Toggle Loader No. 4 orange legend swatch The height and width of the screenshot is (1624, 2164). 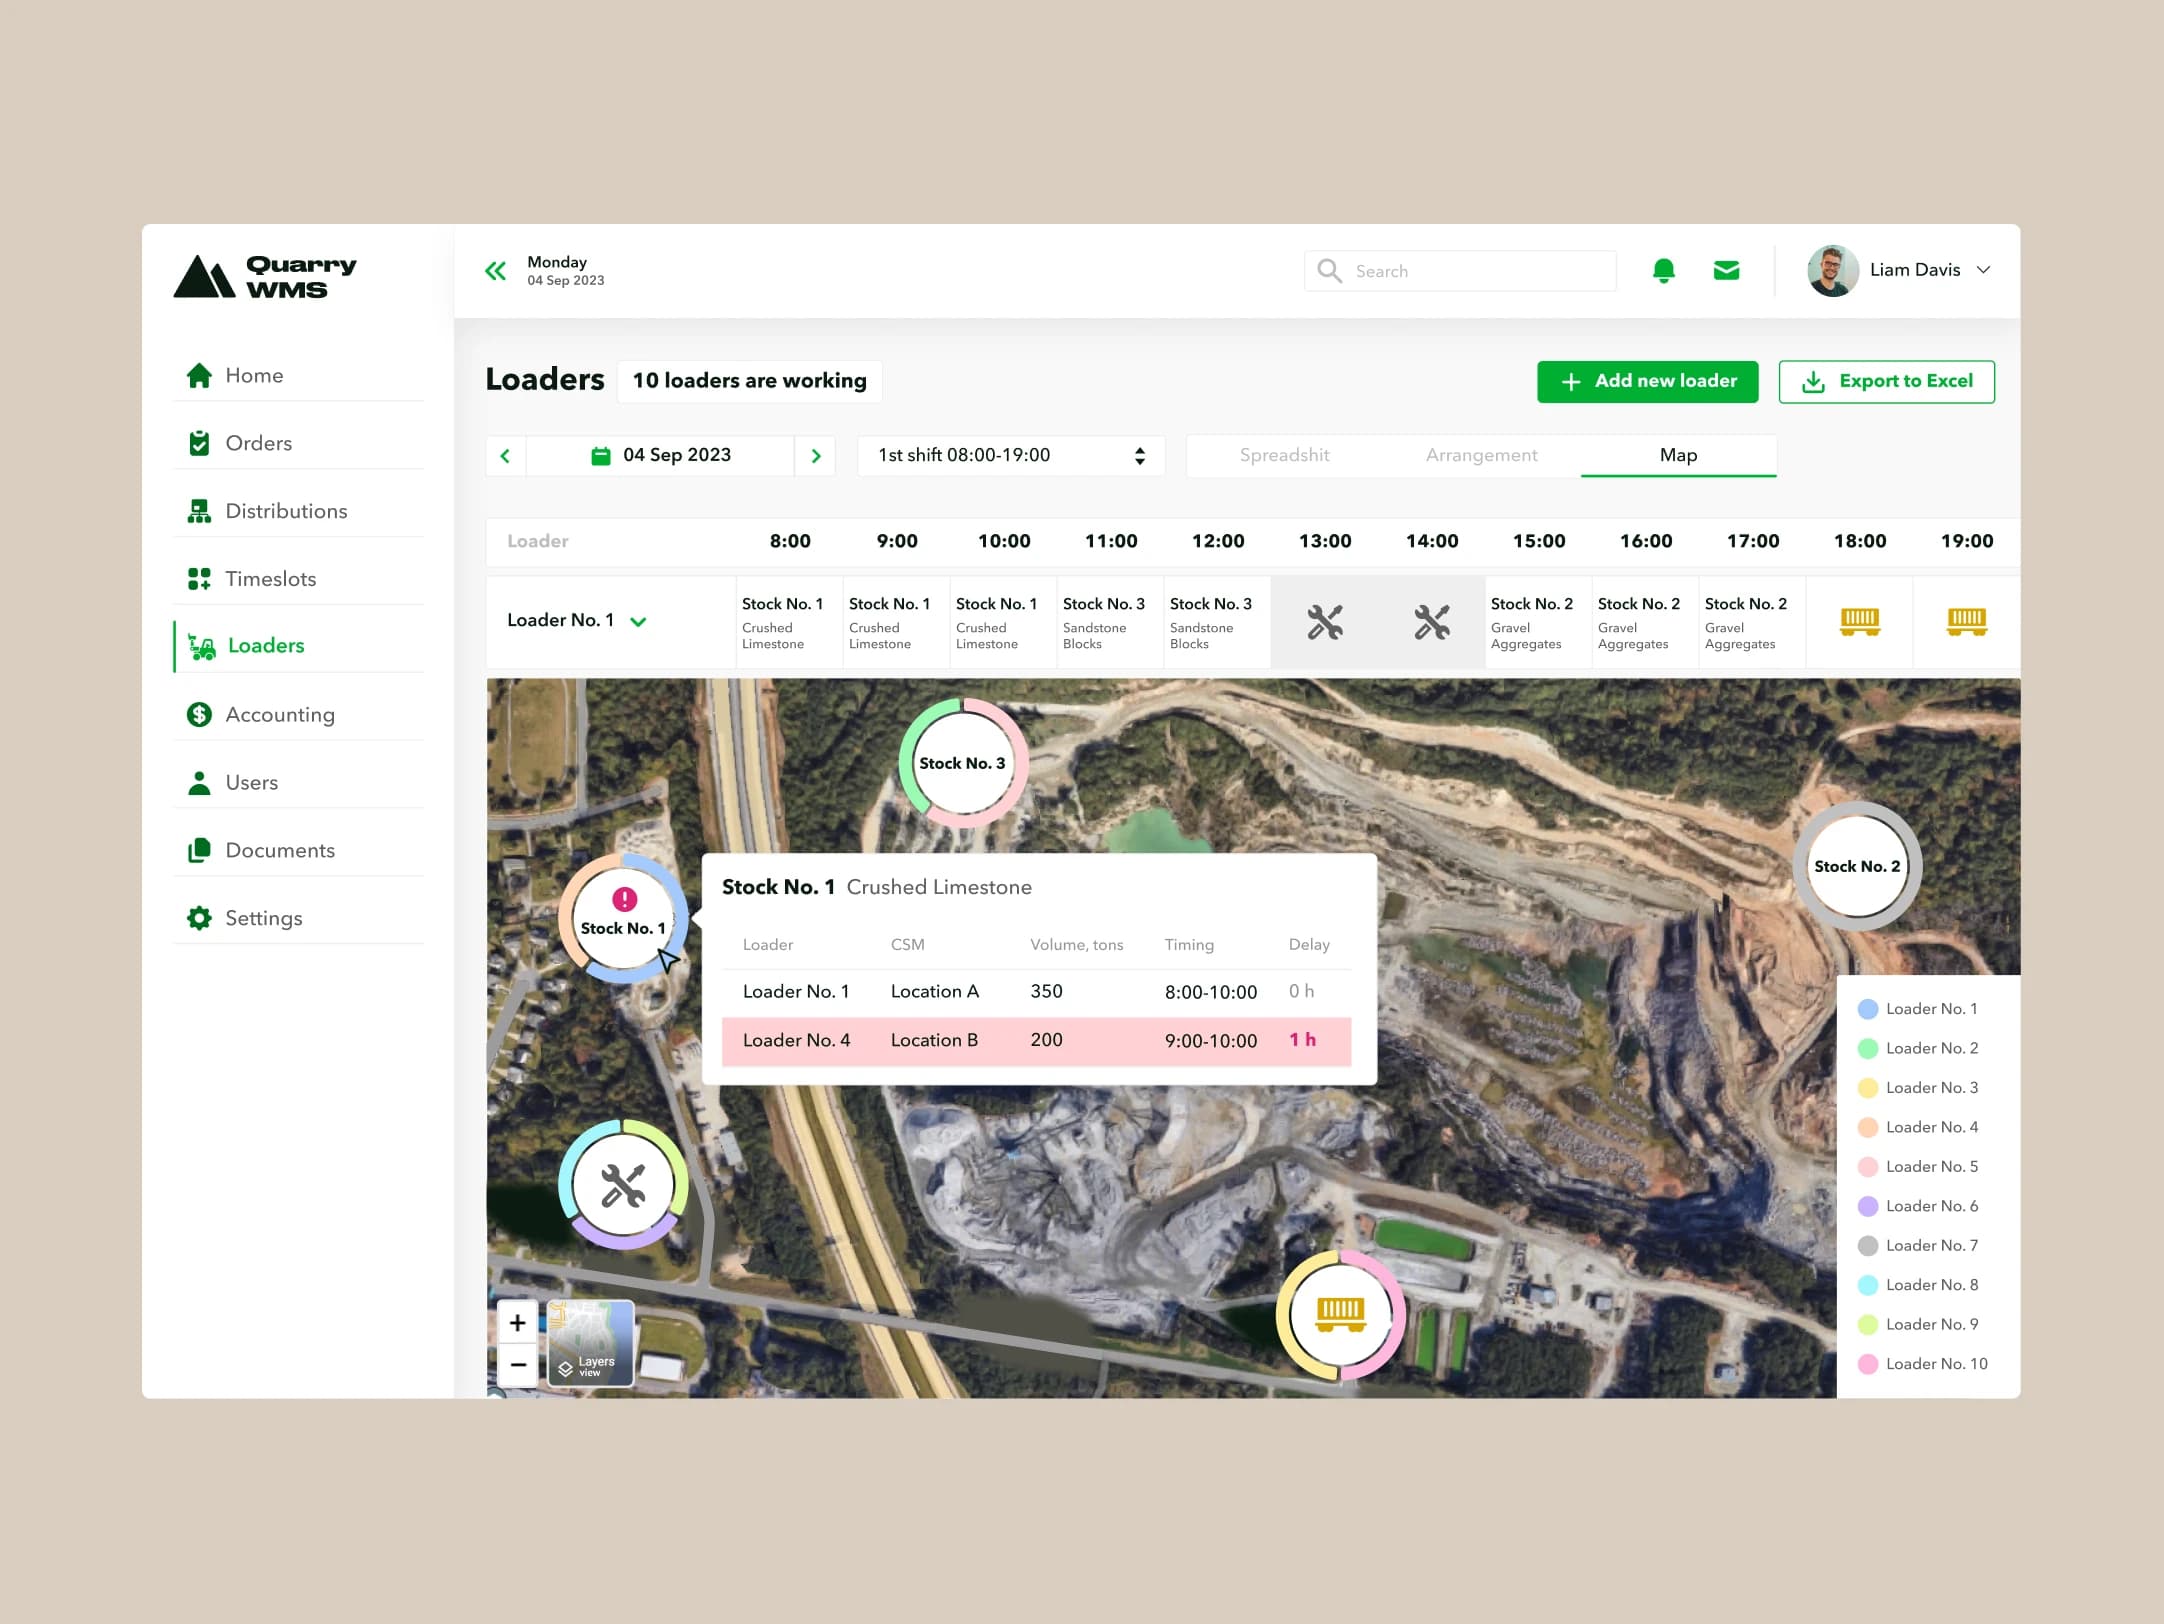coord(1867,1127)
